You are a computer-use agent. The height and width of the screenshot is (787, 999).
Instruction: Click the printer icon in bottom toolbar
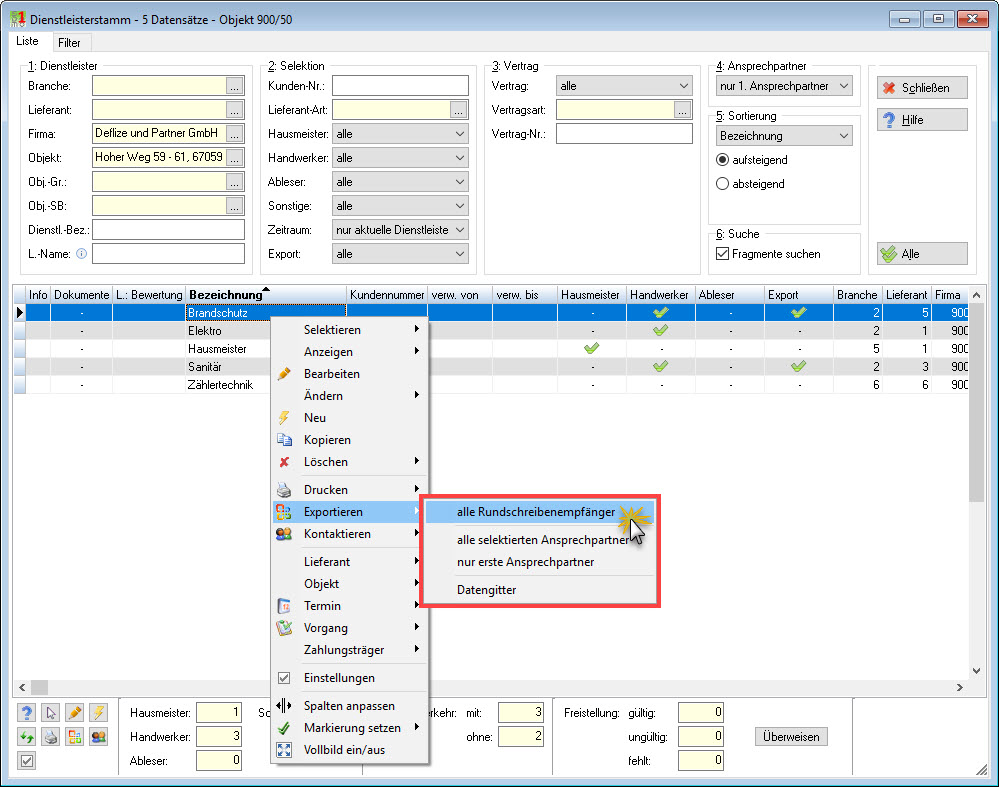(51, 737)
